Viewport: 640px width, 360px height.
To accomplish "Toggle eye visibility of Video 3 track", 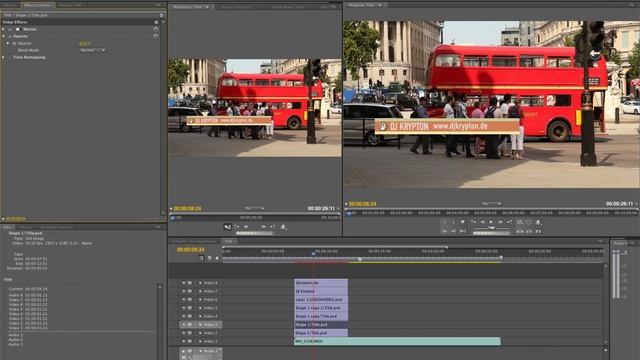I will pos(184,324).
